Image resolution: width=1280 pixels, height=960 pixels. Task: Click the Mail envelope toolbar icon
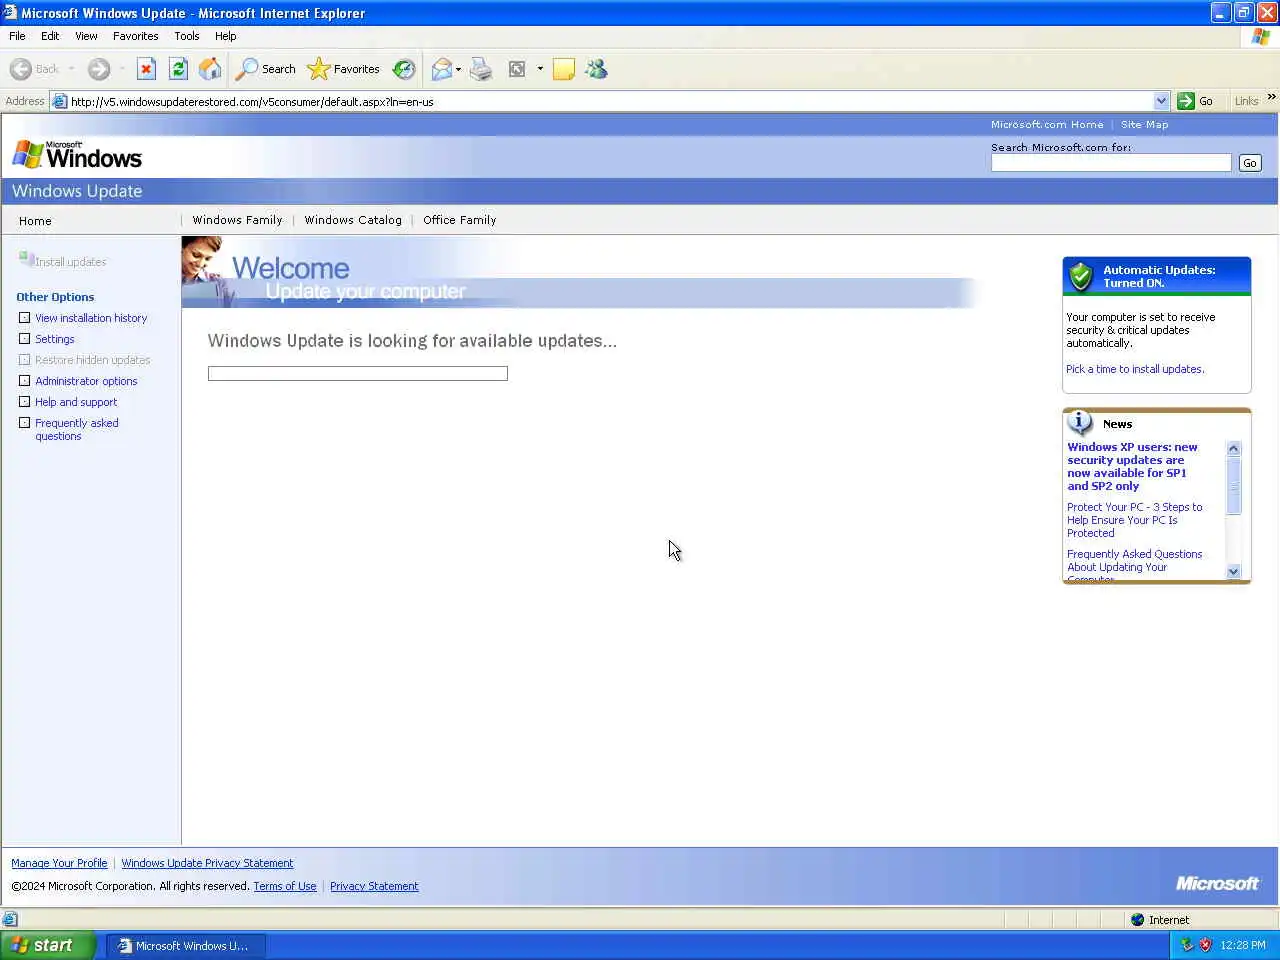click(441, 69)
